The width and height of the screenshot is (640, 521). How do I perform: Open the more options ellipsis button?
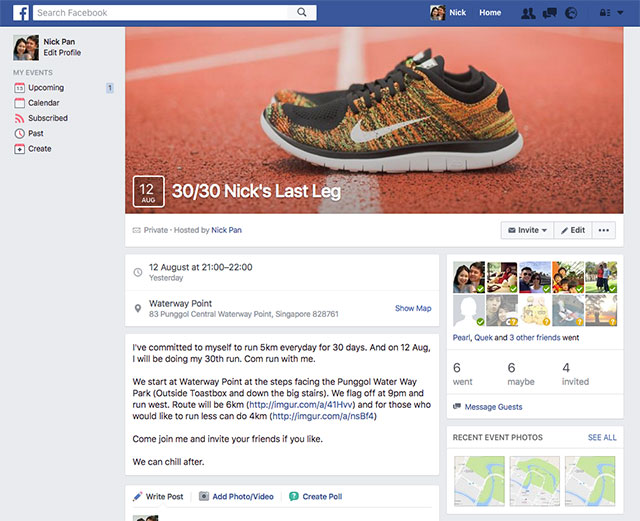(x=604, y=230)
